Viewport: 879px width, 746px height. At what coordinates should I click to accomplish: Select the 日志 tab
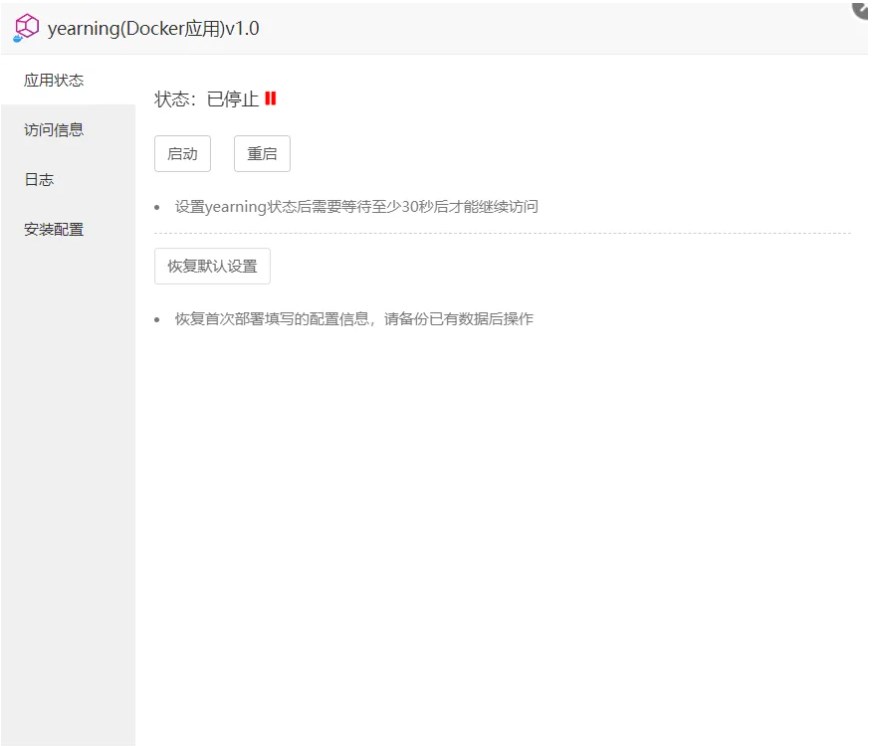click(x=39, y=180)
